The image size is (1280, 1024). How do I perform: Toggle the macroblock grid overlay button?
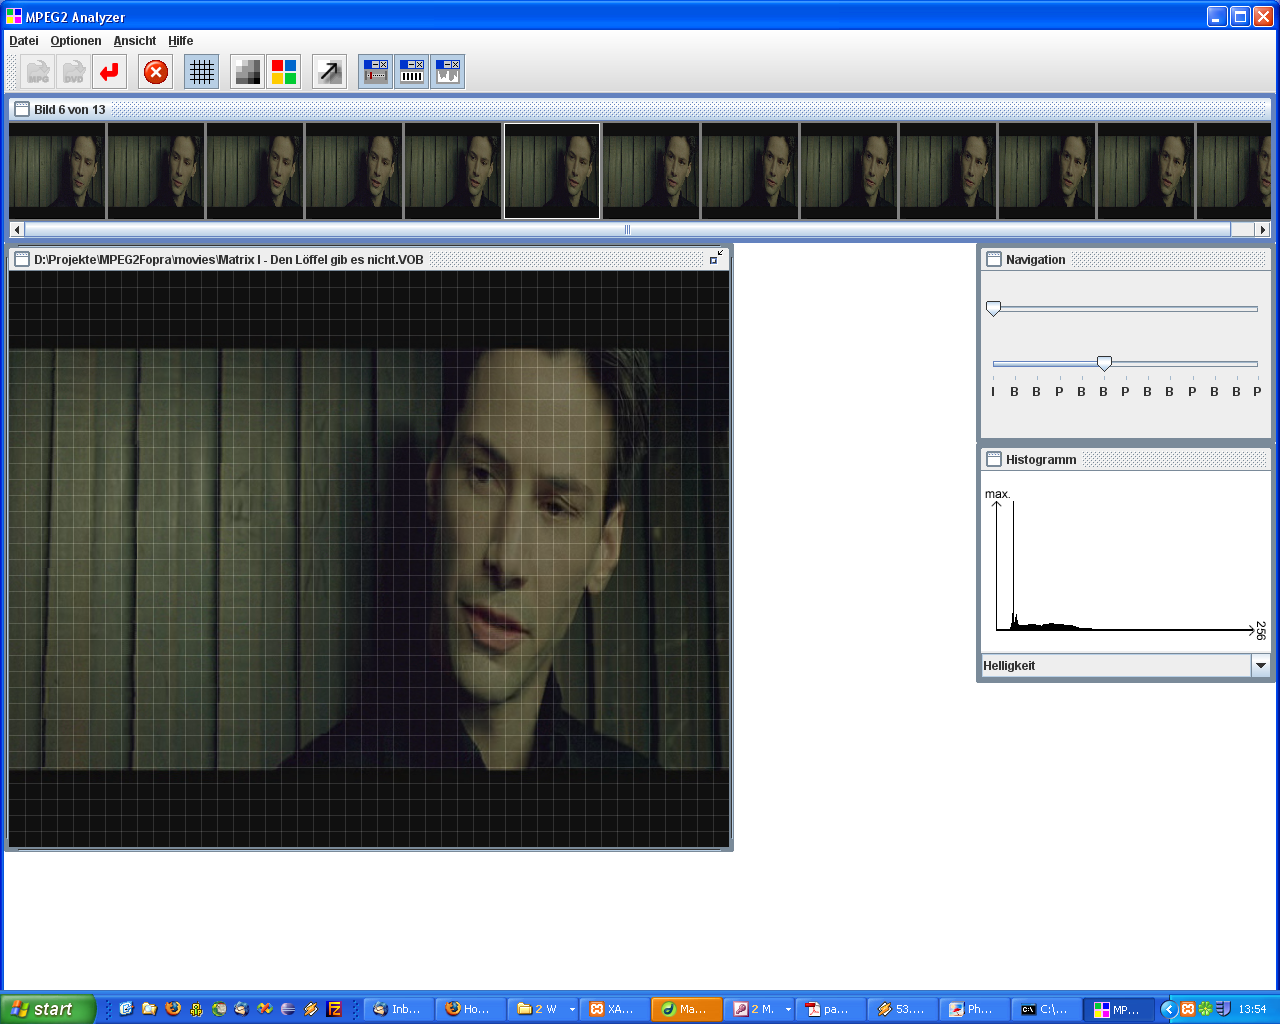pyautogui.click(x=202, y=72)
